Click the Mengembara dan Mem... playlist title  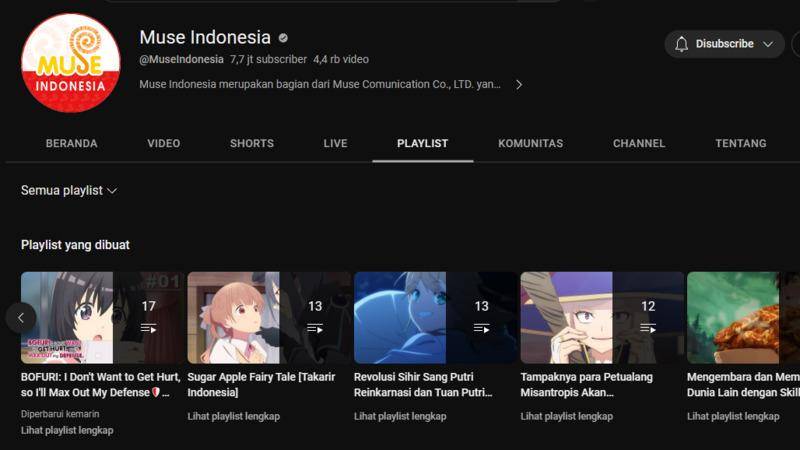pyautogui.click(x=743, y=385)
